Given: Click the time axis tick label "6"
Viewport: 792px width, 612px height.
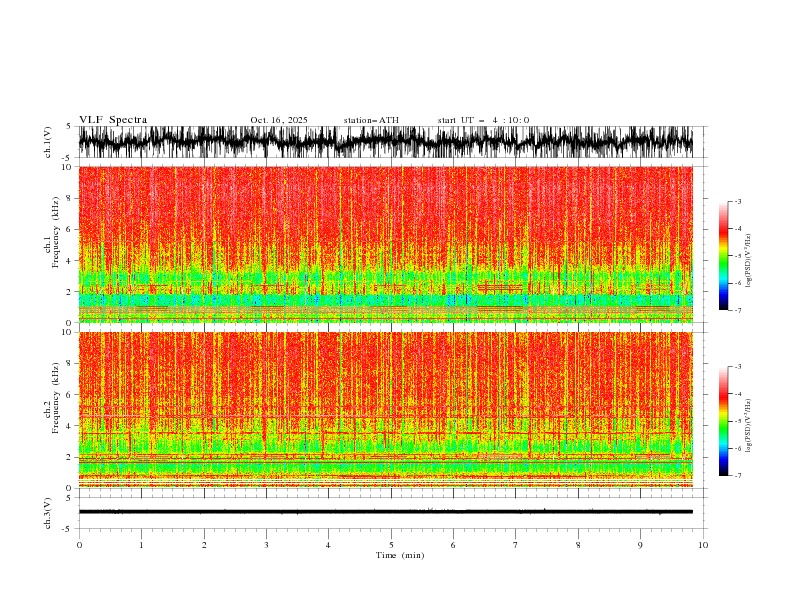Looking at the screenshot, I should coord(453,545).
